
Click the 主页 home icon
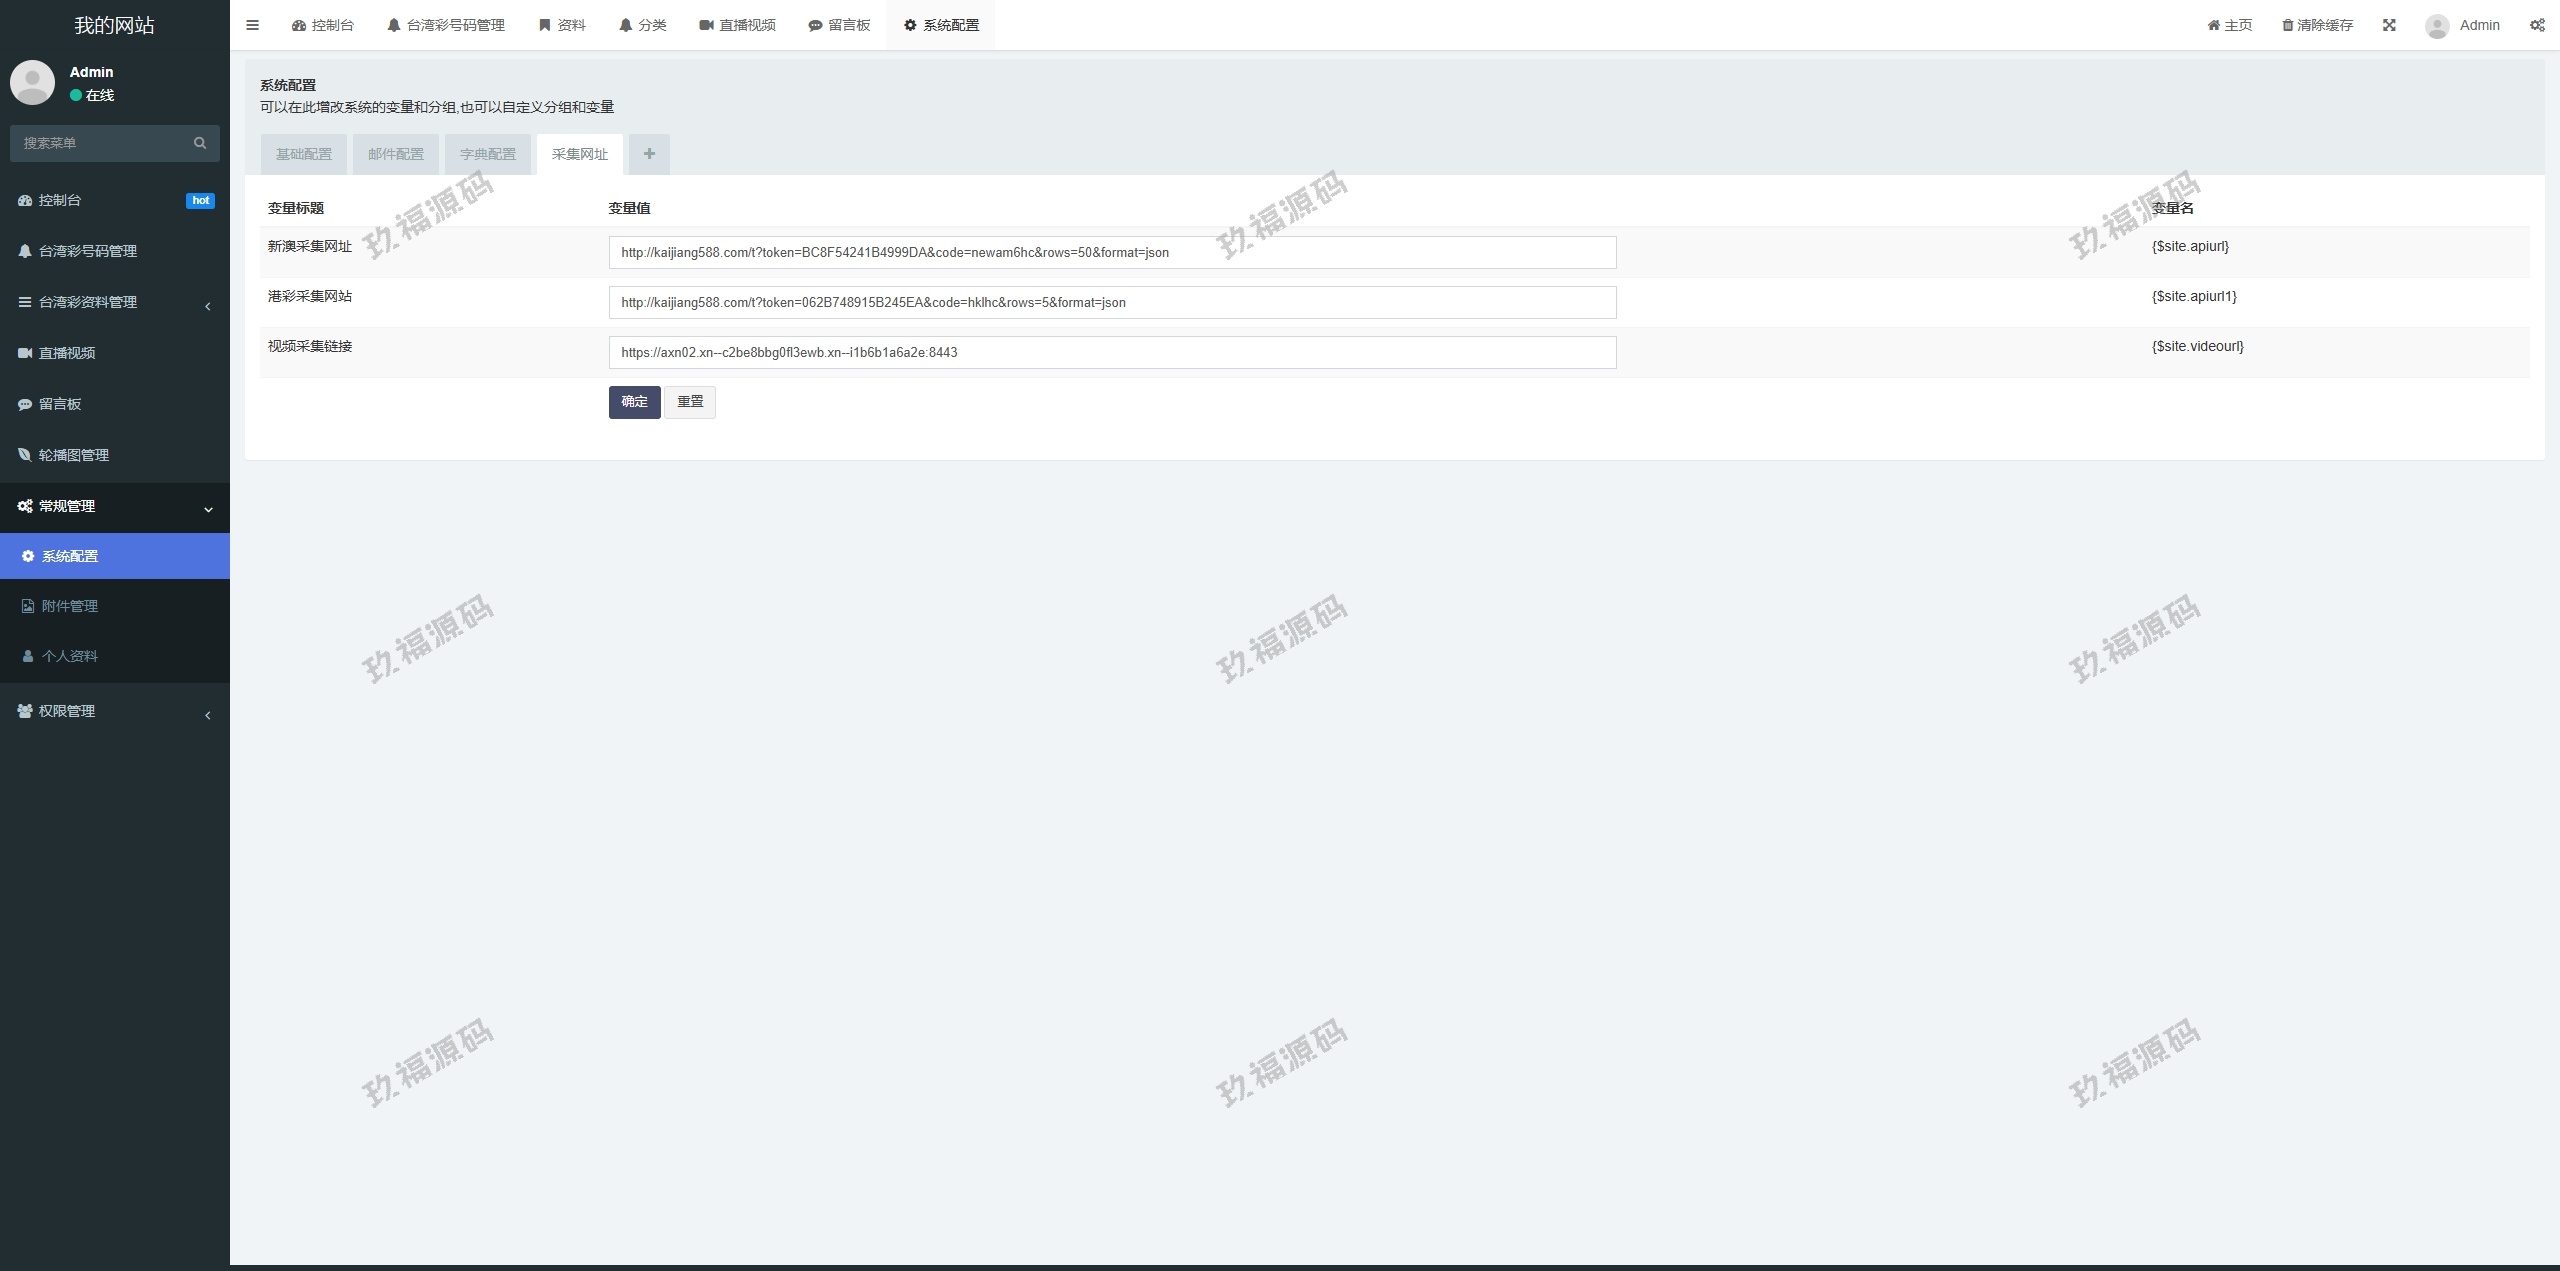[2213, 25]
